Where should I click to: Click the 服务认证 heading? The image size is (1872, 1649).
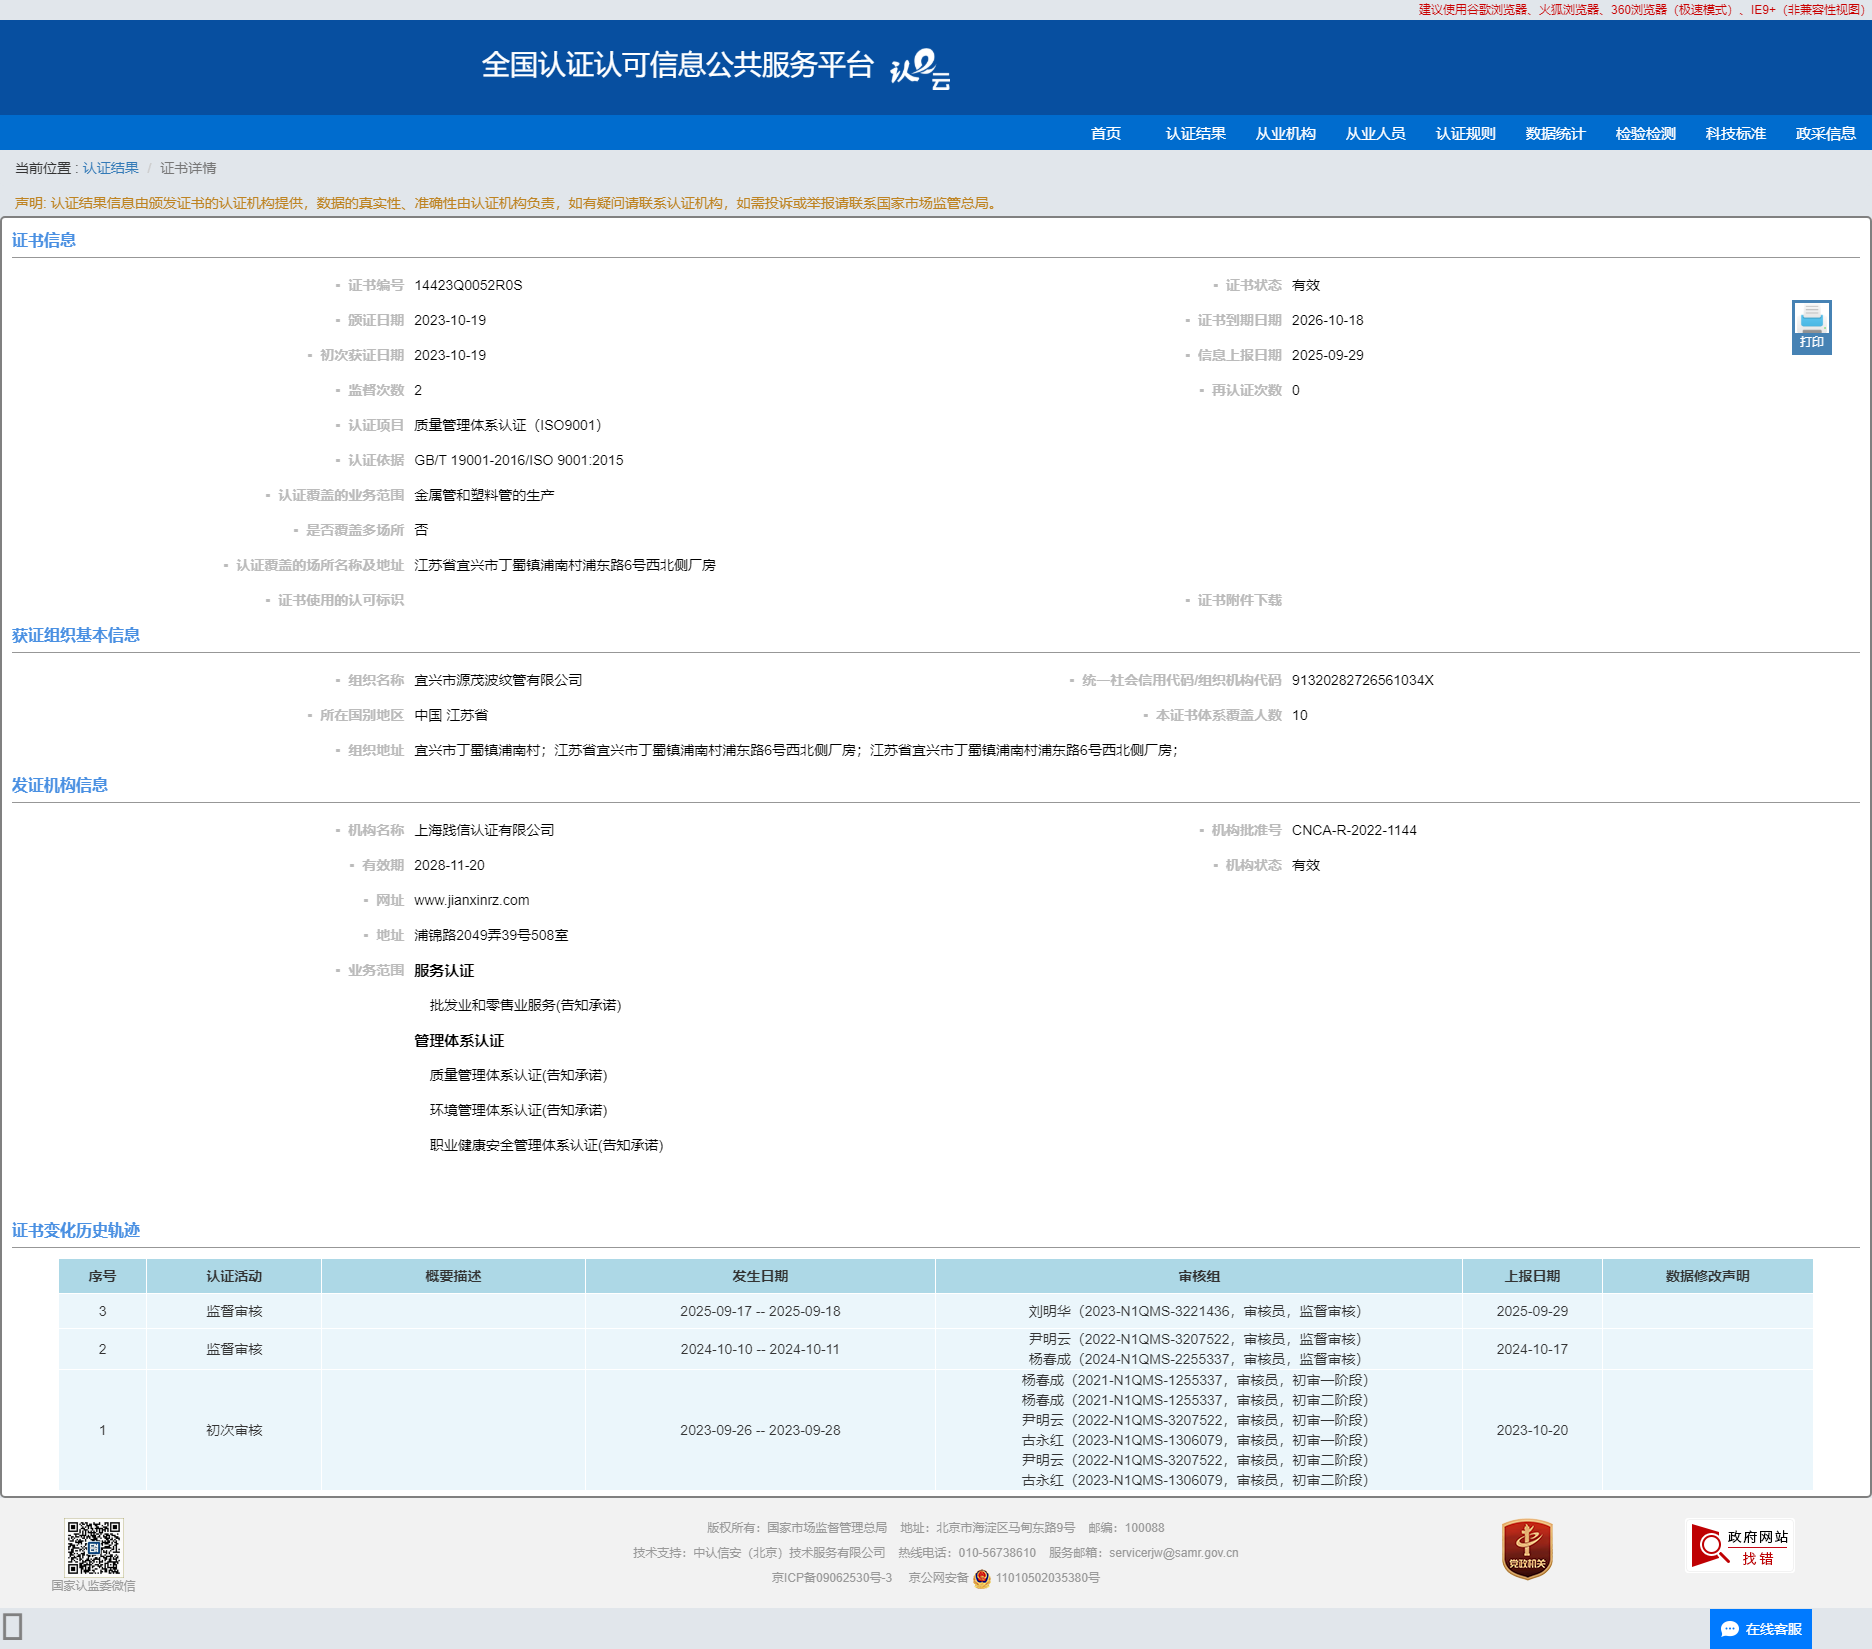click(444, 970)
